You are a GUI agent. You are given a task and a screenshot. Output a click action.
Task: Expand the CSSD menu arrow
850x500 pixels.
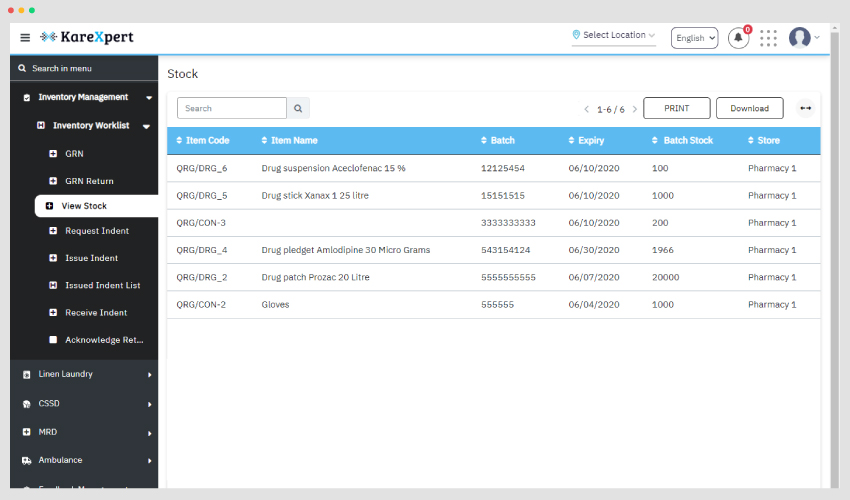tap(150, 405)
